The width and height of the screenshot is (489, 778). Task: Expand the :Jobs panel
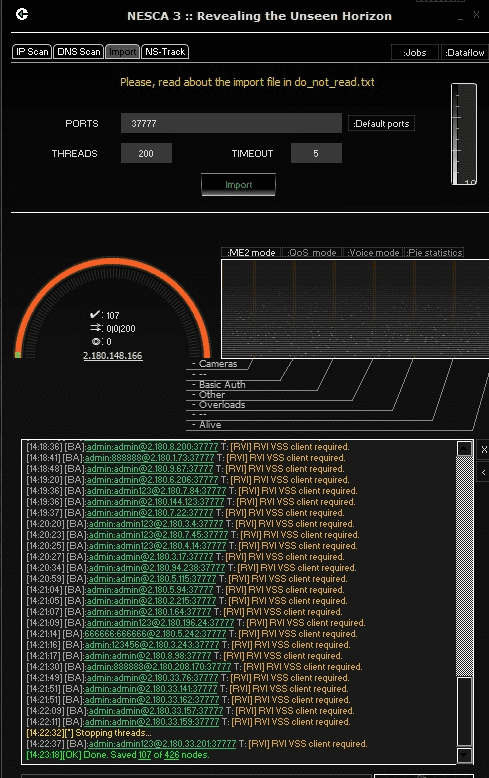coord(415,52)
